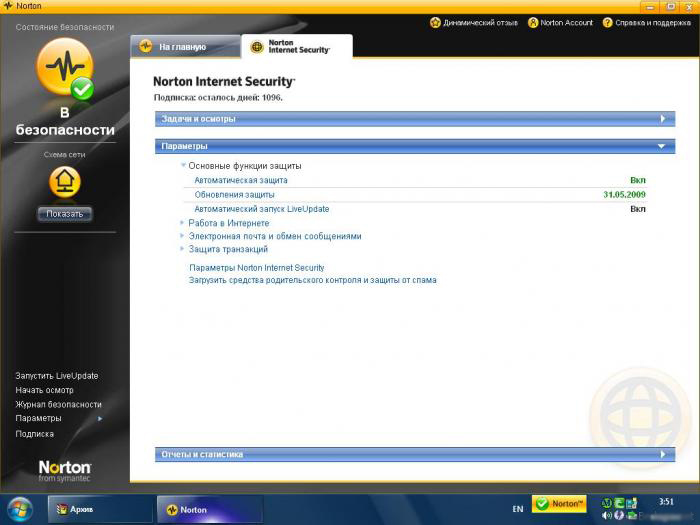Toggle Автоматический запуск LiveUpdate Вкл status

click(x=637, y=209)
